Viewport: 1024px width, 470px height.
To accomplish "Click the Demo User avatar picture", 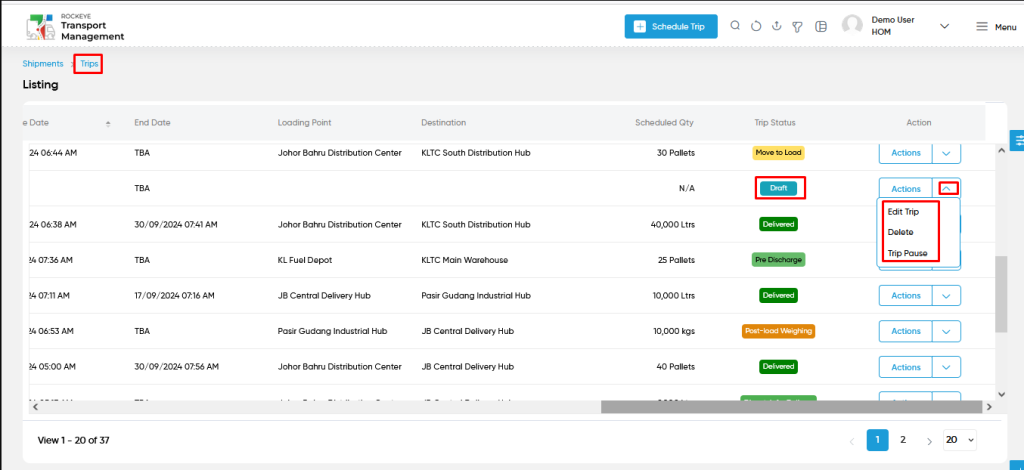I will (x=852, y=25).
